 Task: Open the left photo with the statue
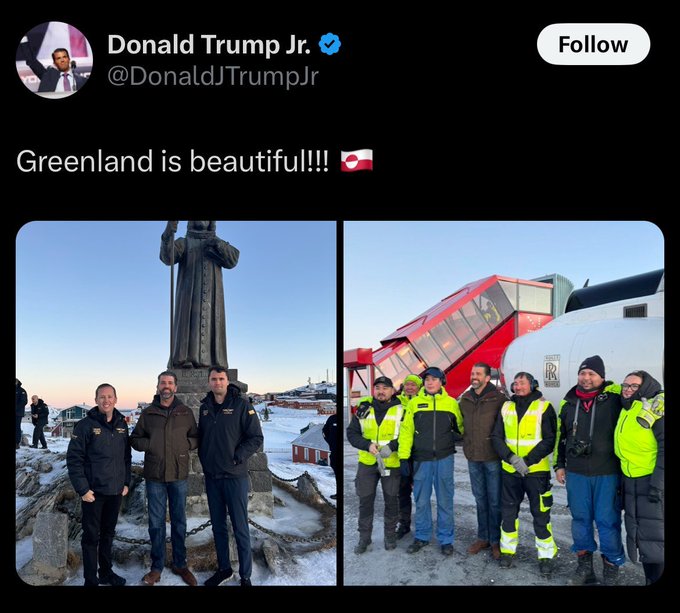pyautogui.click(x=176, y=403)
